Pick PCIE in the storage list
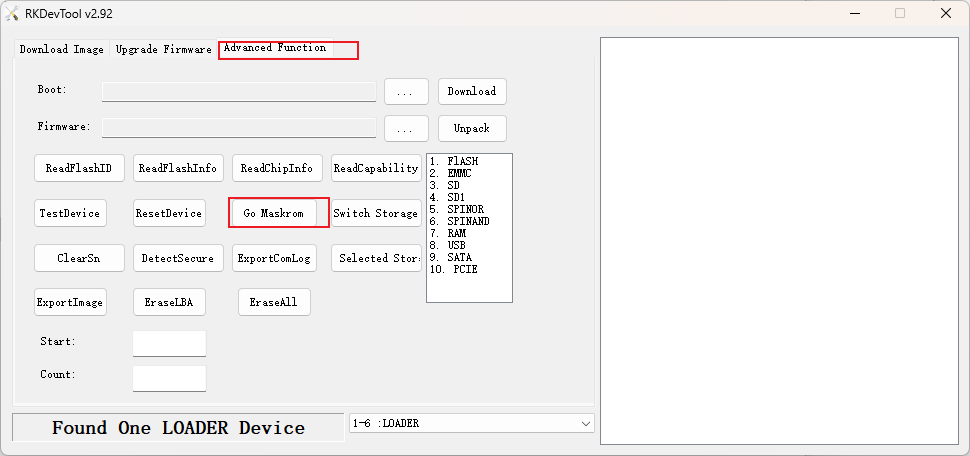970x456 pixels. (x=465, y=269)
